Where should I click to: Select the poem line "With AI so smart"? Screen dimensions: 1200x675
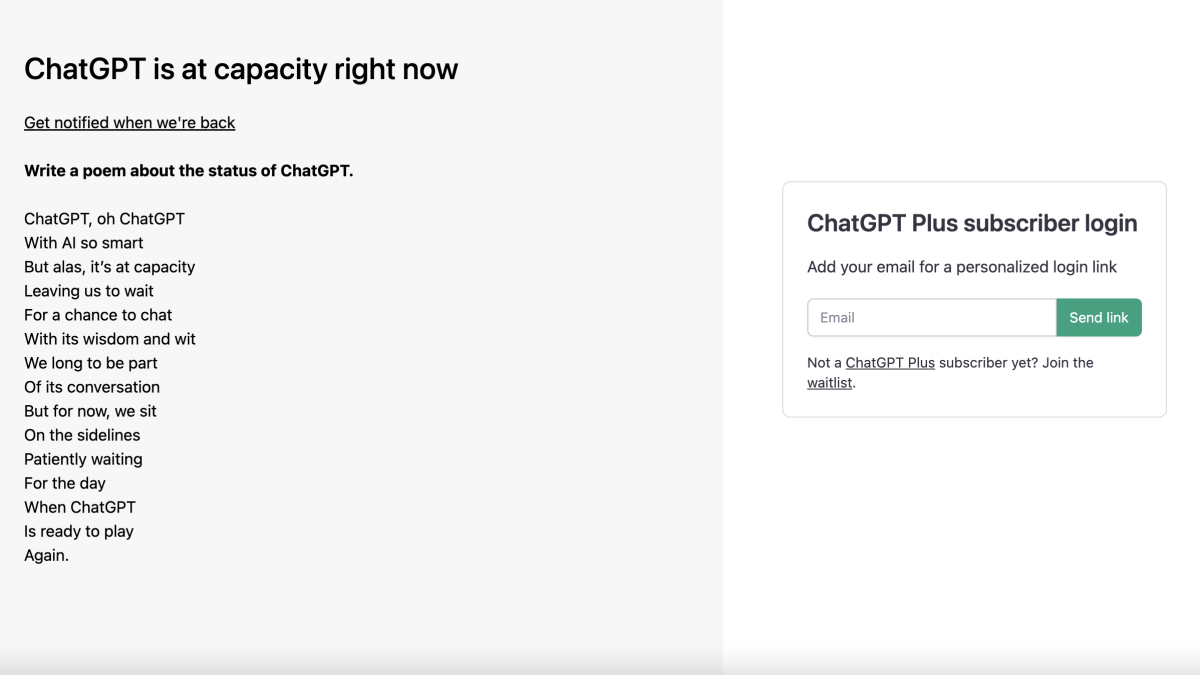pyautogui.click(x=84, y=243)
